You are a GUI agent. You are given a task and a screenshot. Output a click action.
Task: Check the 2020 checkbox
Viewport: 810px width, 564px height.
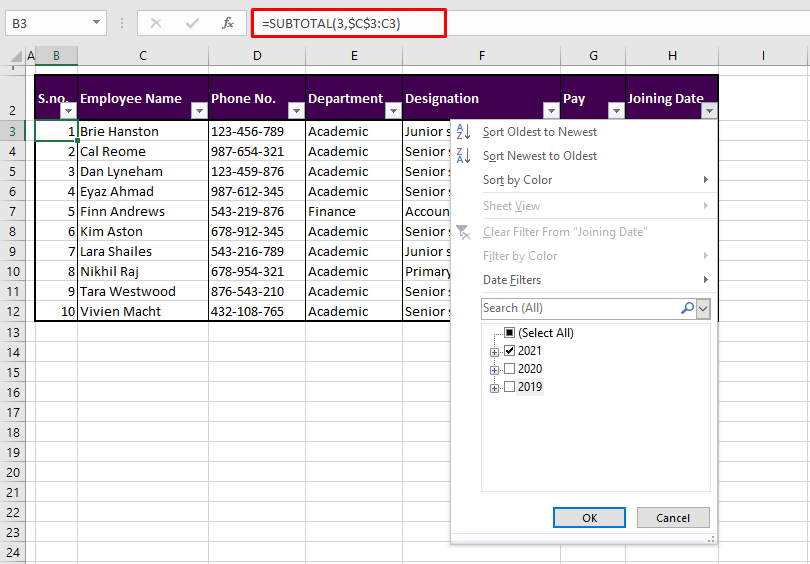(x=510, y=369)
